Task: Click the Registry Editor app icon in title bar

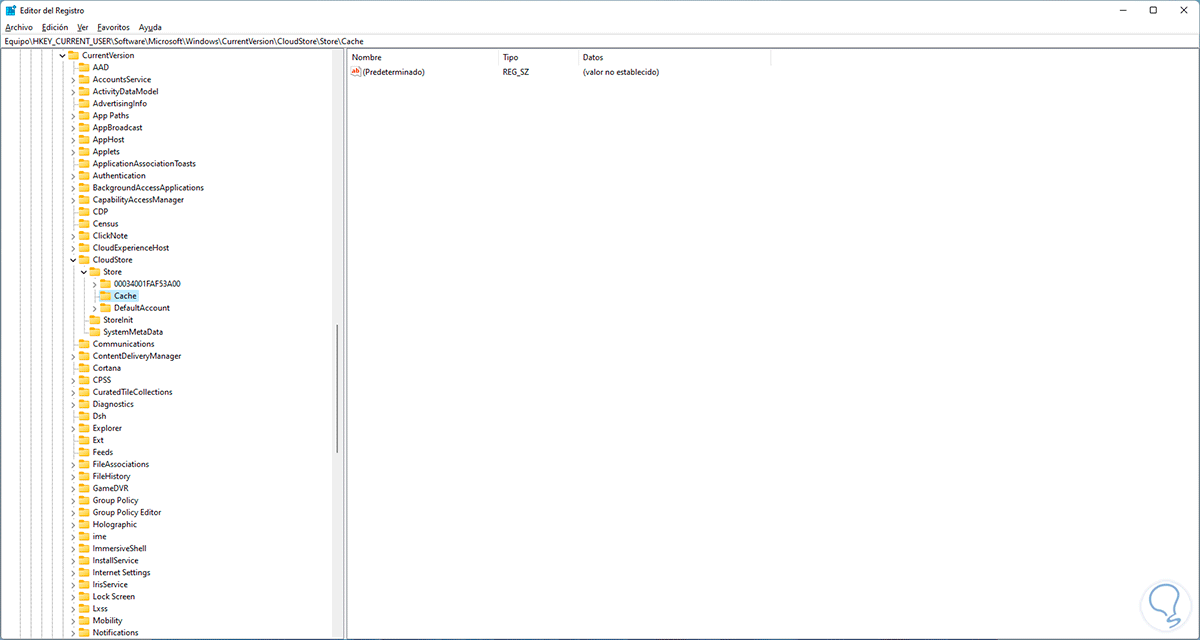Action: pos(10,10)
